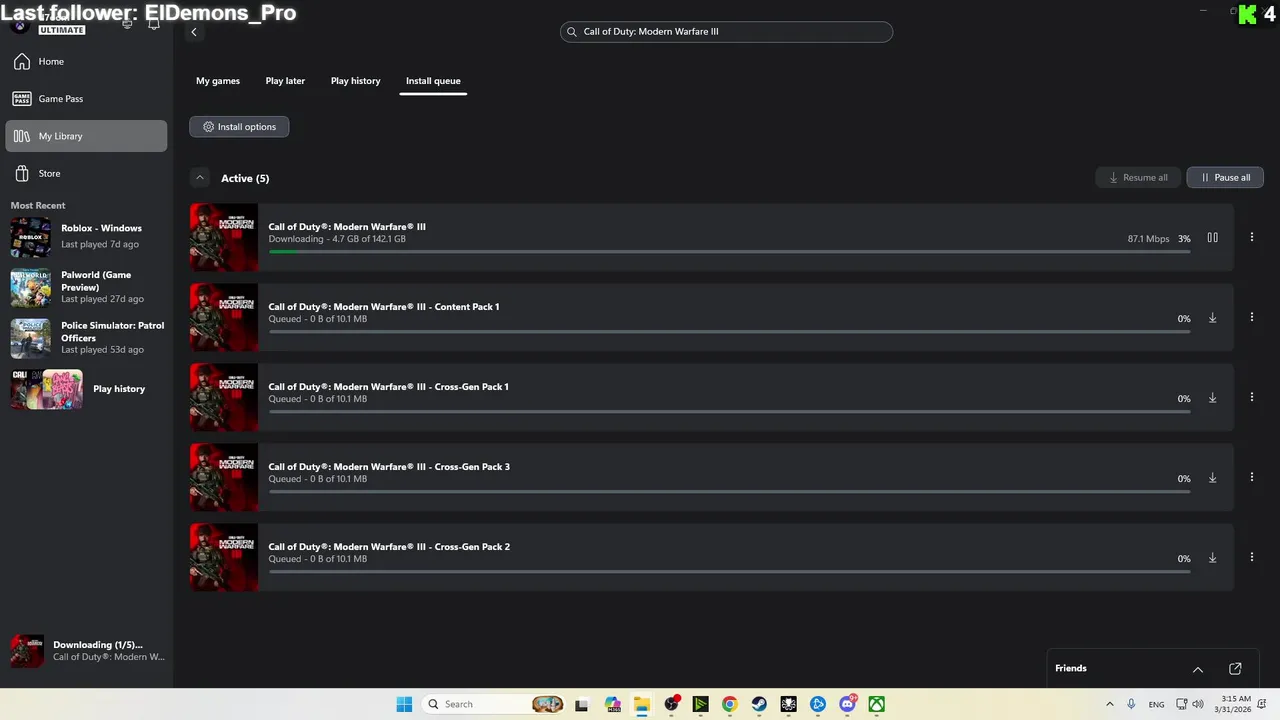
Task: Pop out the Friends panel
Action: tap(1235, 669)
